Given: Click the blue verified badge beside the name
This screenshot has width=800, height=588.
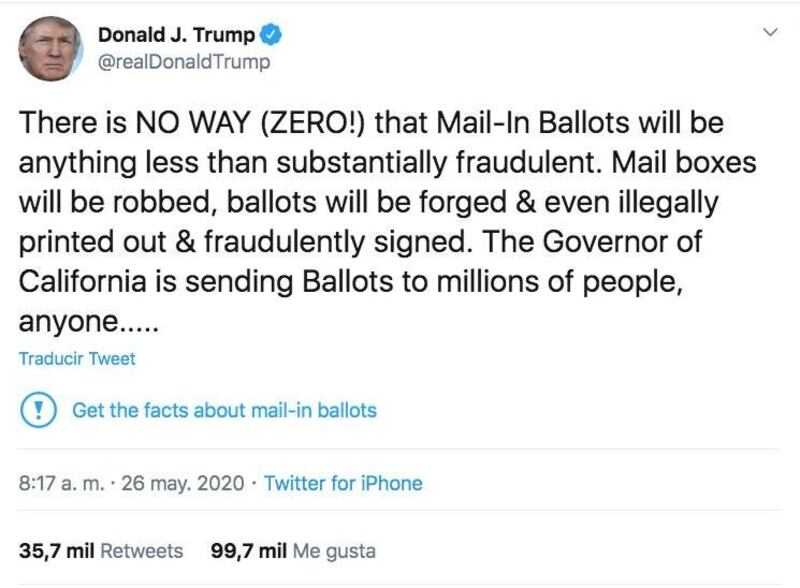Looking at the screenshot, I should (271, 36).
